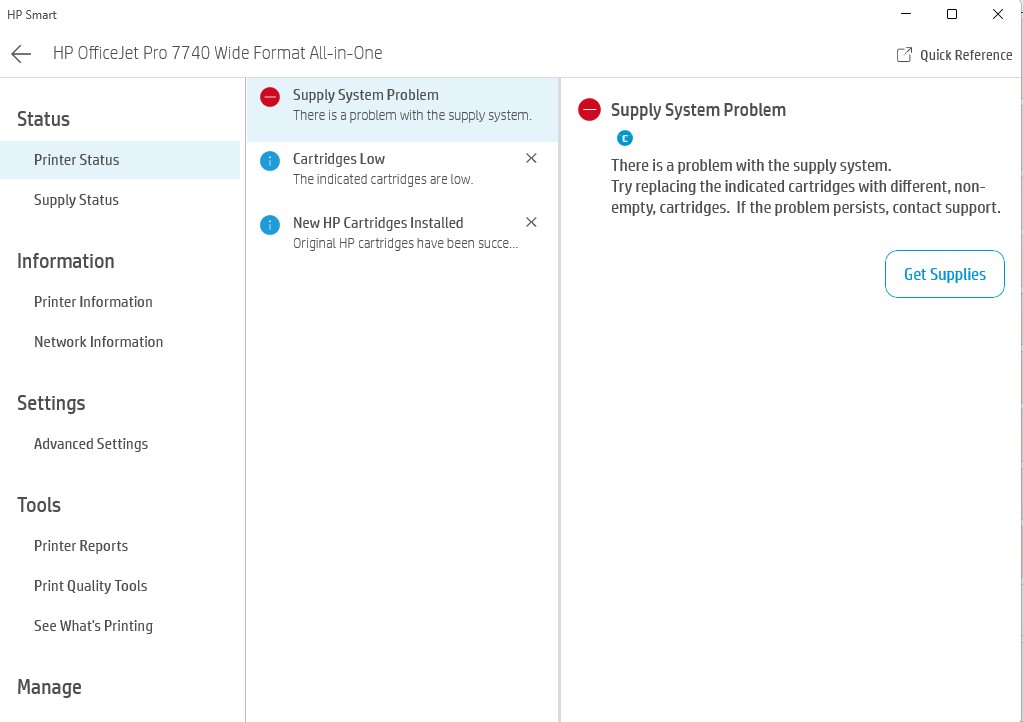
Task: Click red error icon beside Supply System Problem in the list
Action: pos(270,97)
